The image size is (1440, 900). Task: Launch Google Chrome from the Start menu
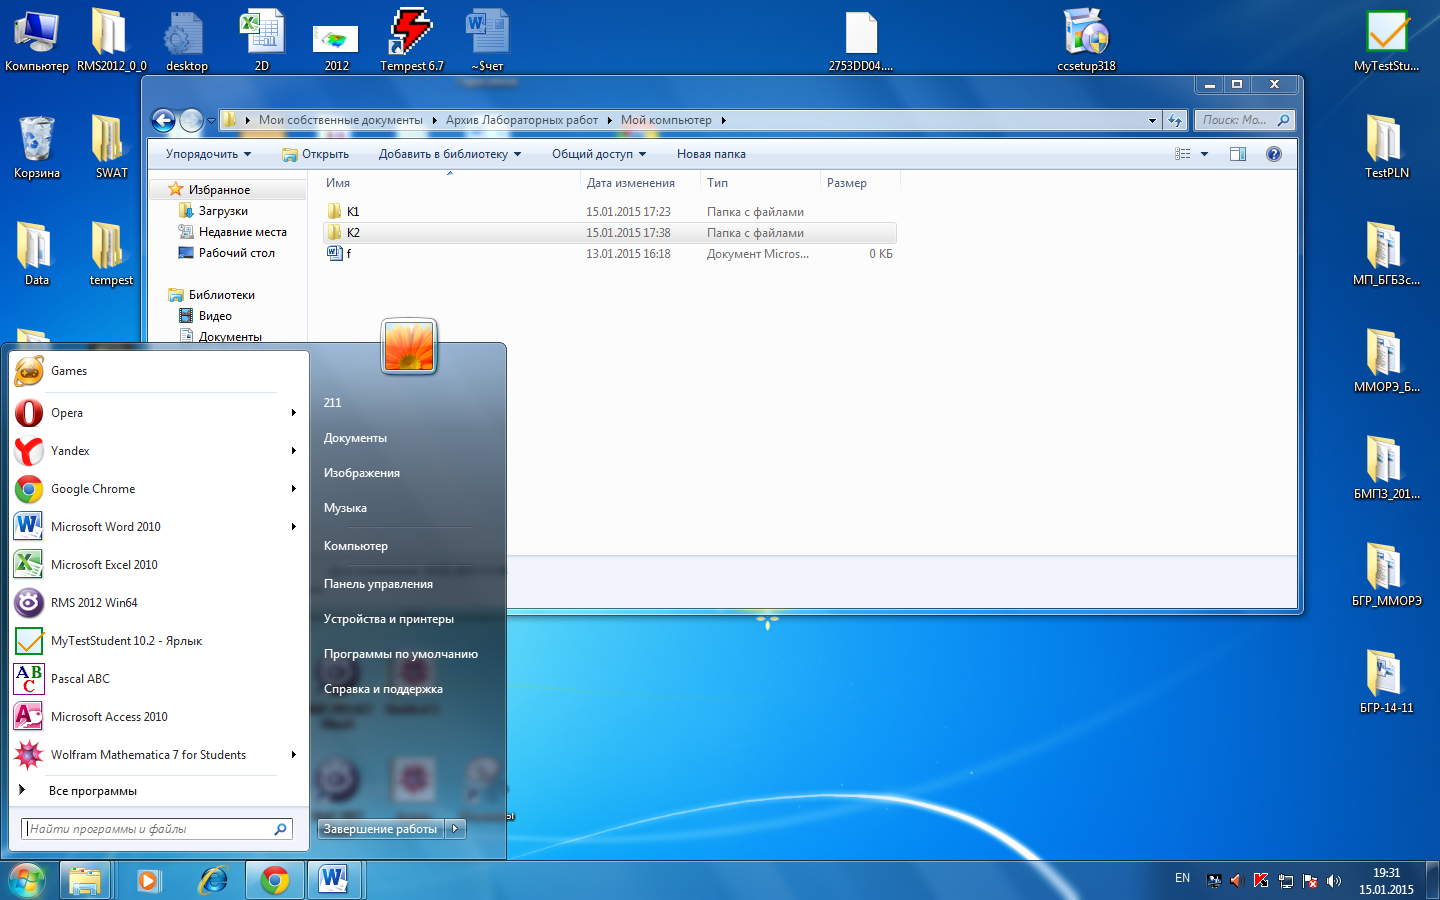158,489
